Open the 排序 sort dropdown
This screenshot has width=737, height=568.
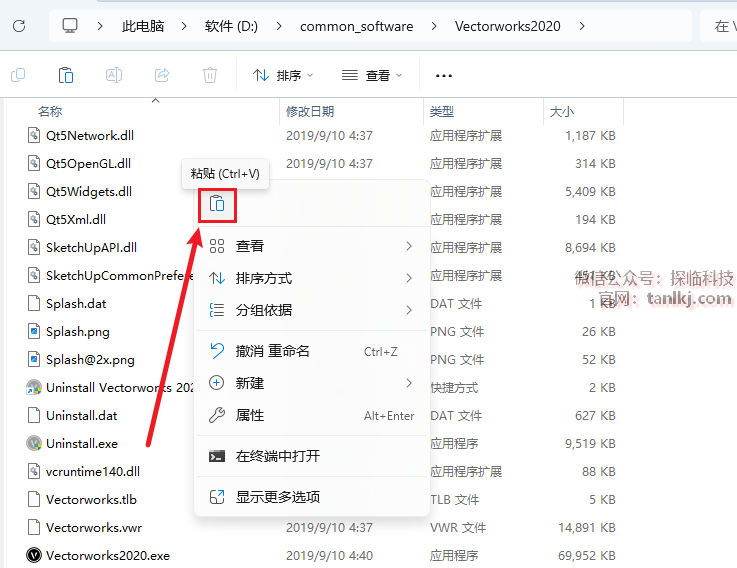(x=283, y=75)
